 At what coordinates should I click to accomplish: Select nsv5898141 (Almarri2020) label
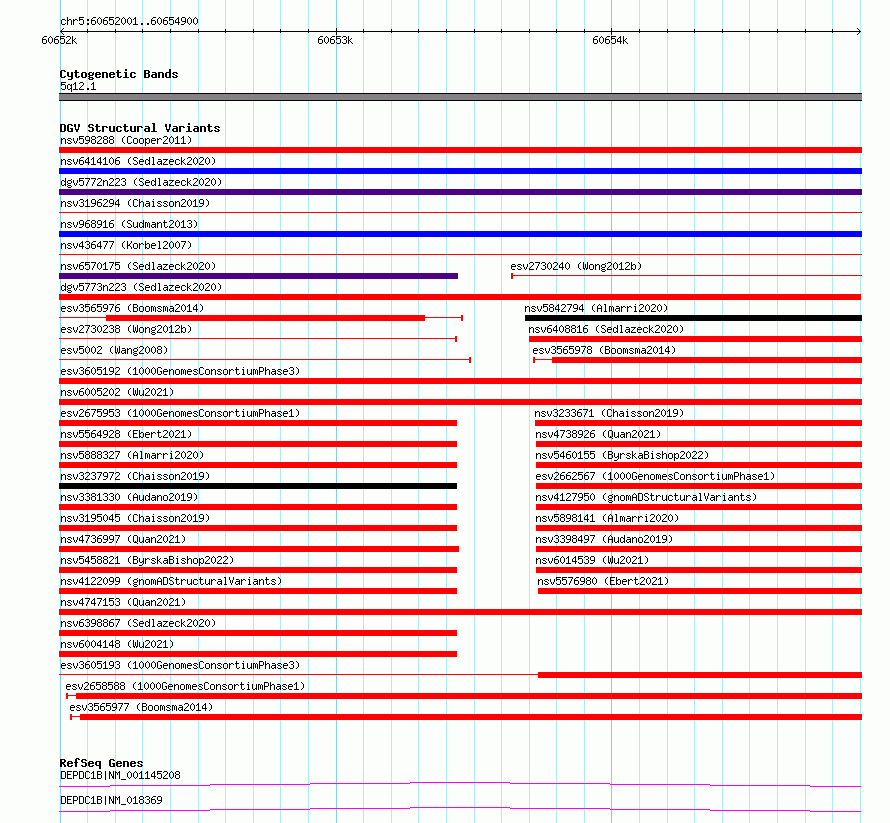tap(607, 518)
